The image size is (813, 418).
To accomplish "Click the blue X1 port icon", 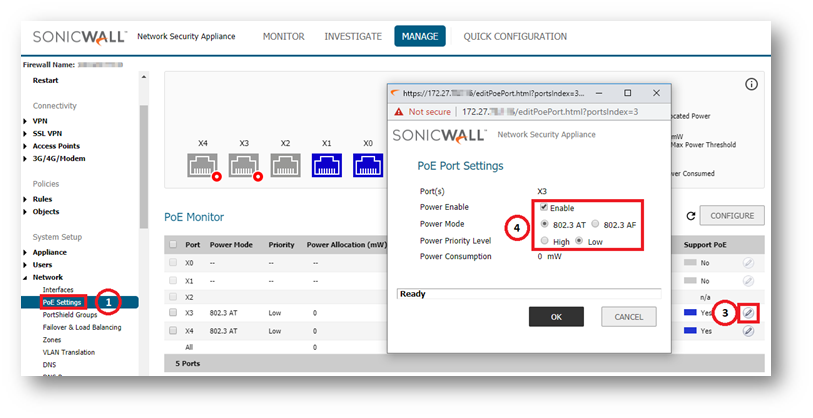I will point(326,166).
